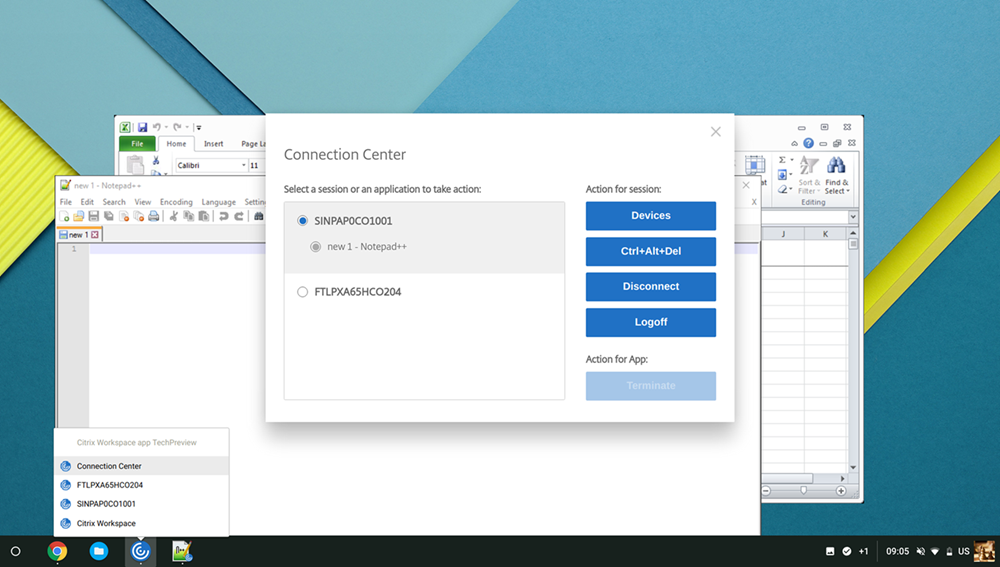
Task: Click the Excel Cut scissors icon
Action: point(156,160)
